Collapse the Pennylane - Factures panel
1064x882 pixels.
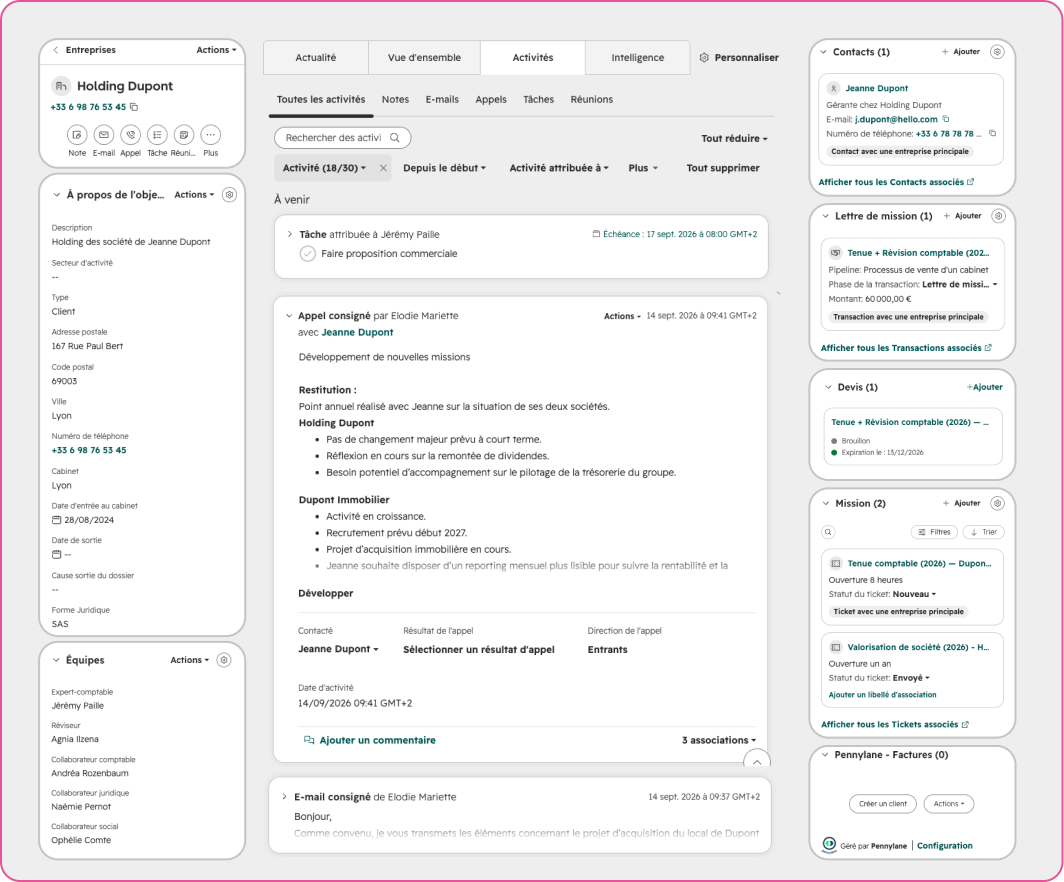[x=825, y=754]
